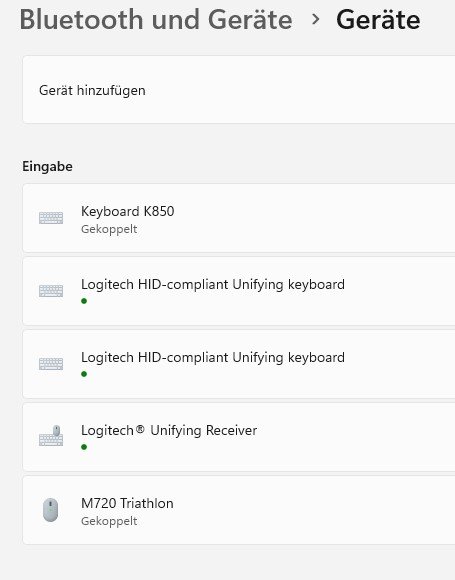Select the M720 Triathlon device name
Screen dimensions: 455x580
(x=127, y=503)
